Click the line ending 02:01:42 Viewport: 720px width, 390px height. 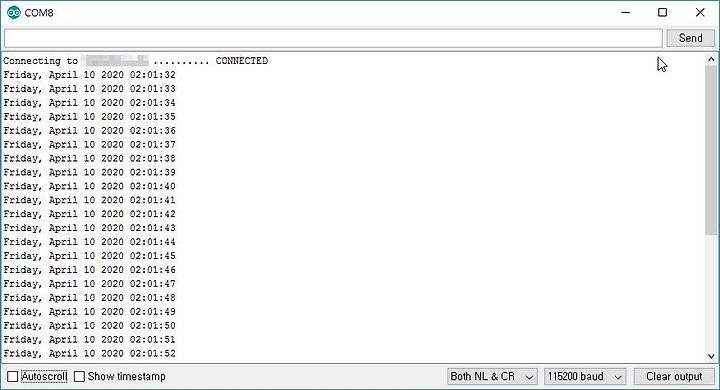90,214
